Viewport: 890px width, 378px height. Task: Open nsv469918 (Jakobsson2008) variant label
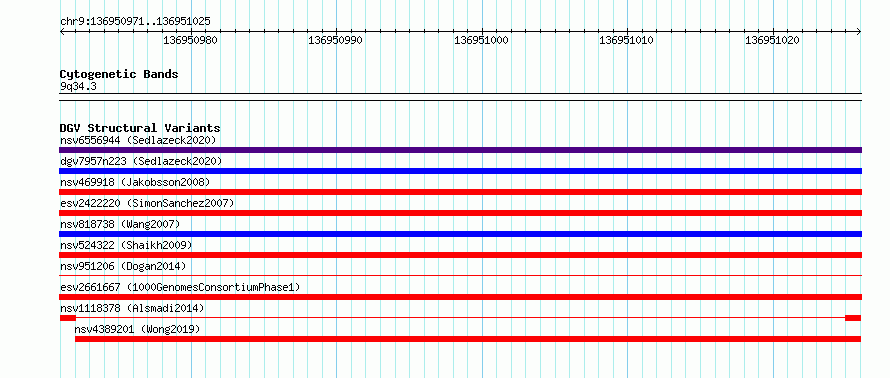tap(135, 182)
